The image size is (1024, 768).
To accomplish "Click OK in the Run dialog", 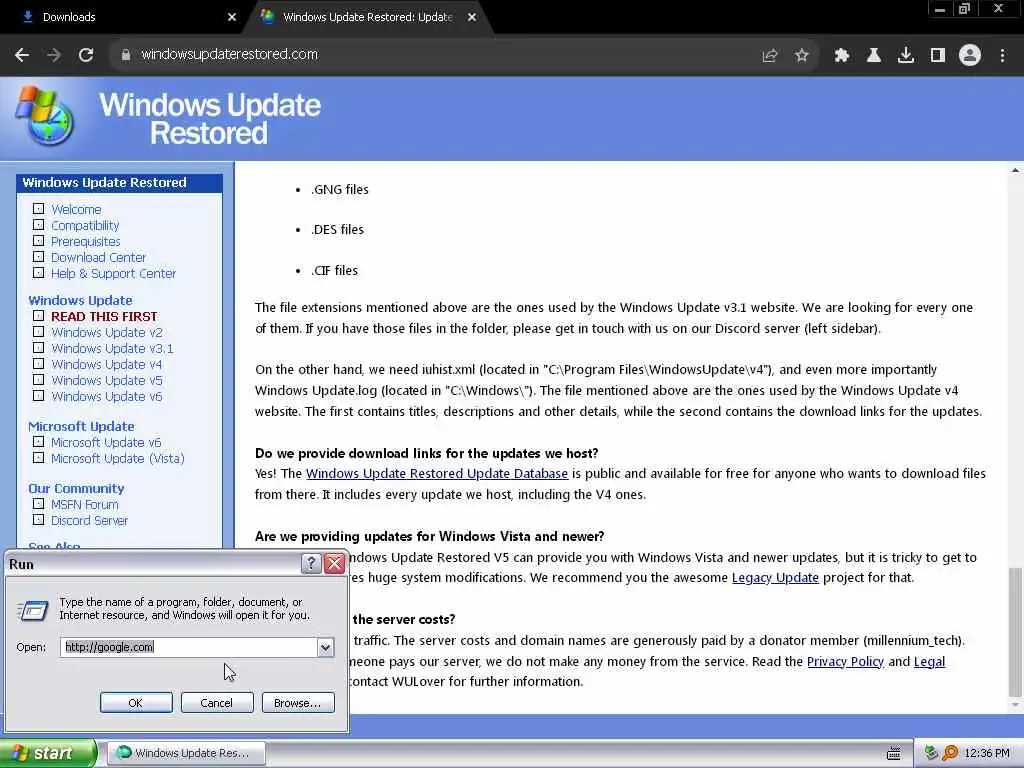I will 136,703.
